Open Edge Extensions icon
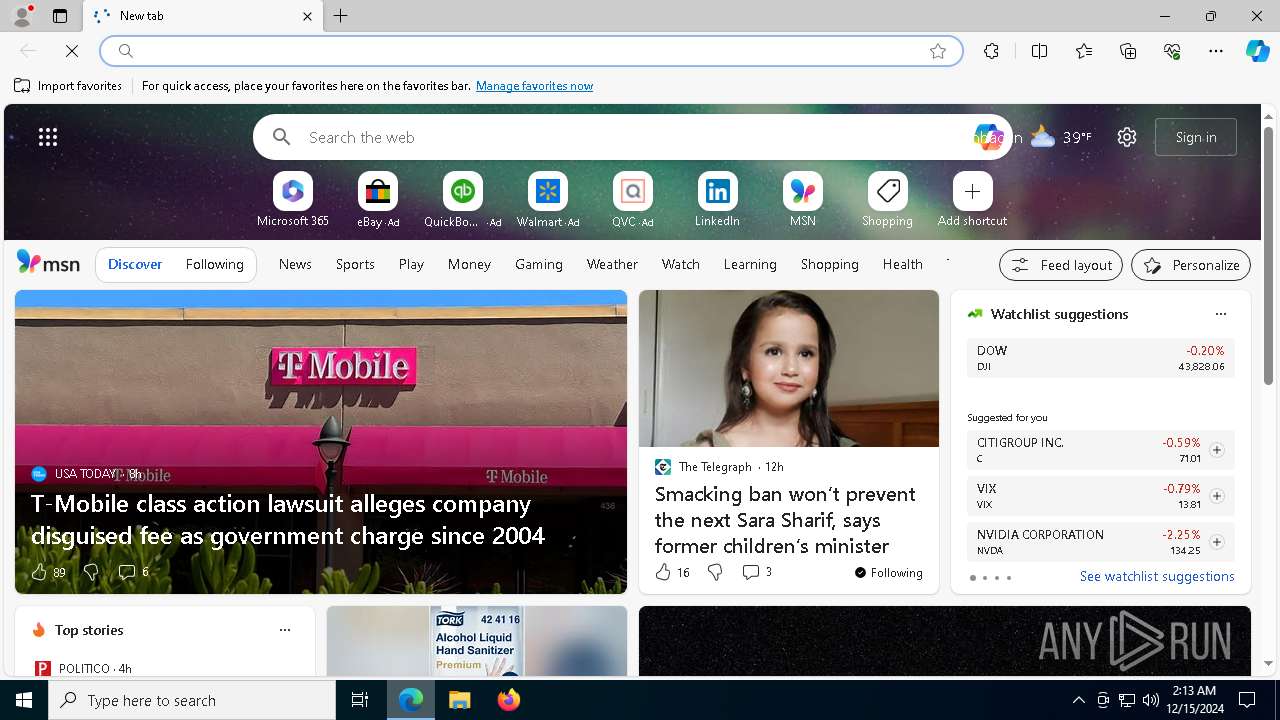The width and height of the screenshot is (1280, 720). (991, 51)
